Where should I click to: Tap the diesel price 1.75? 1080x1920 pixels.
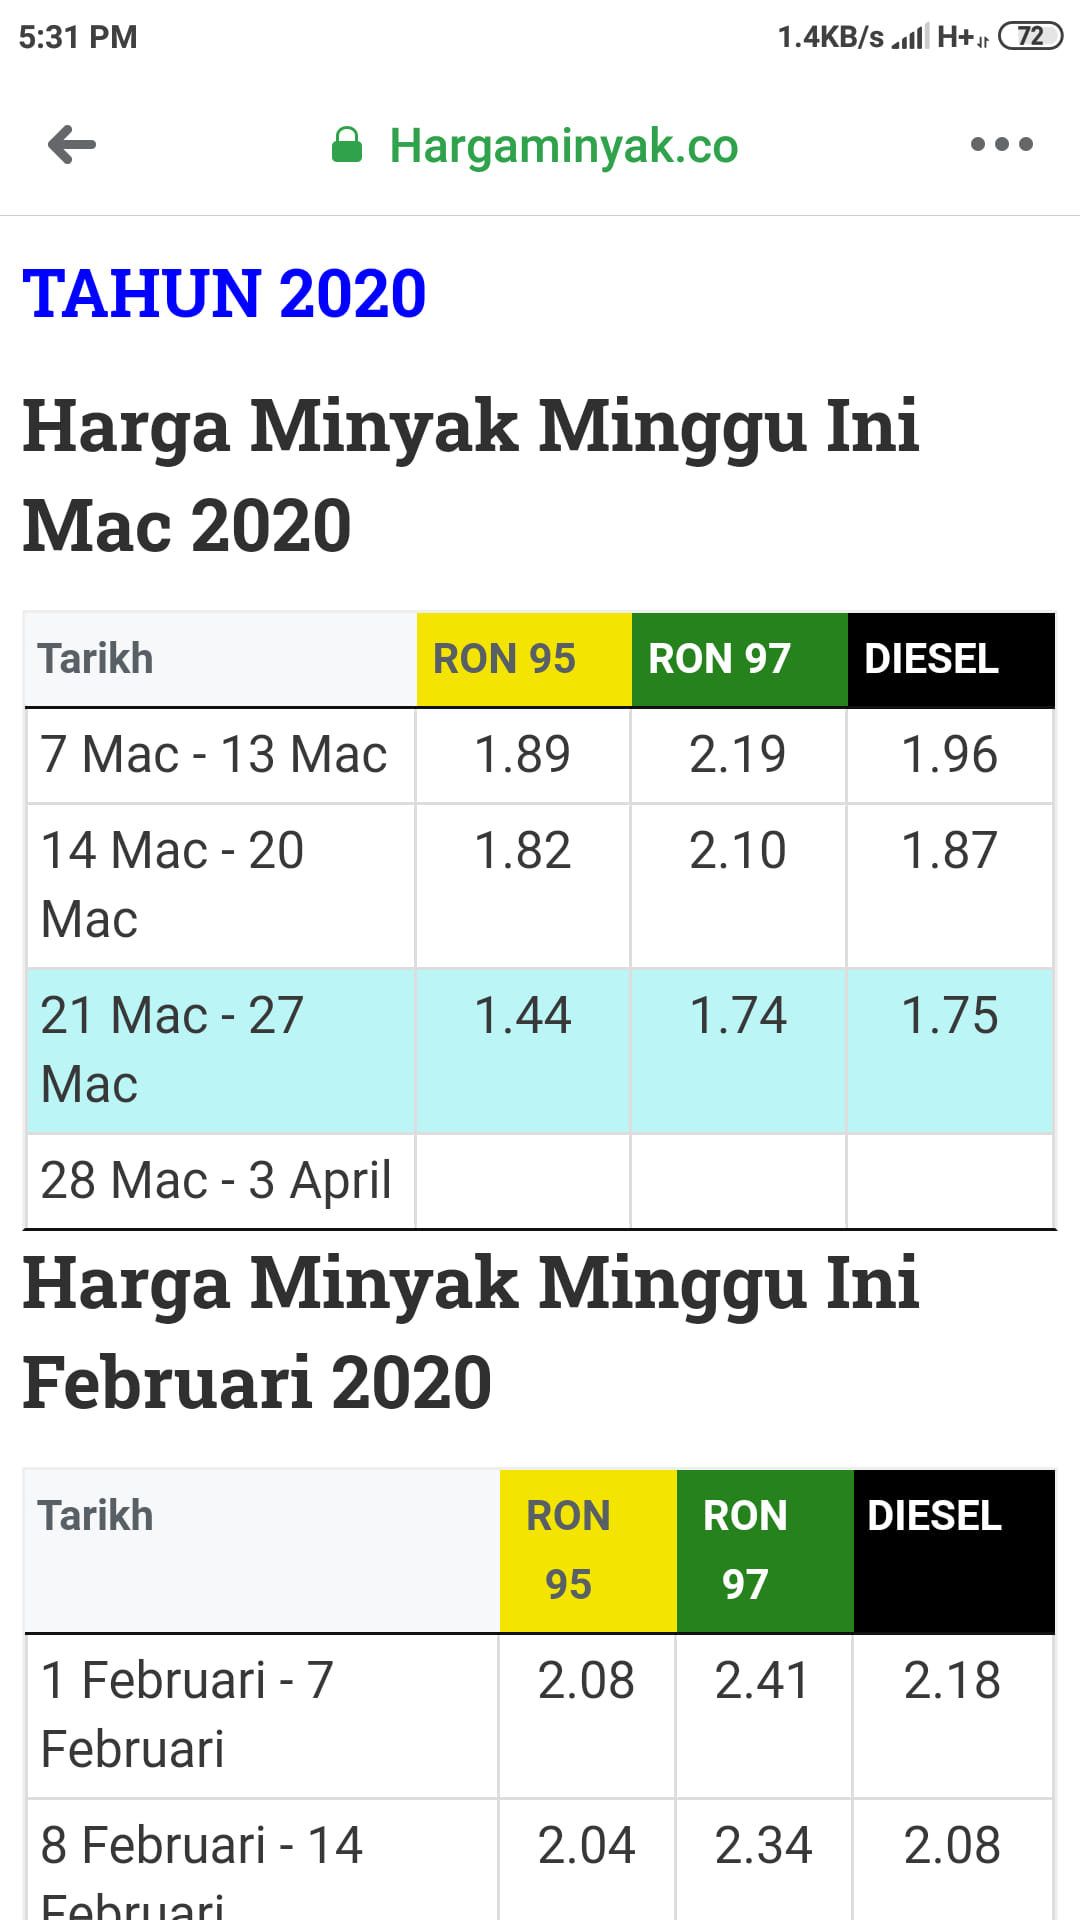click(950, 1016)
